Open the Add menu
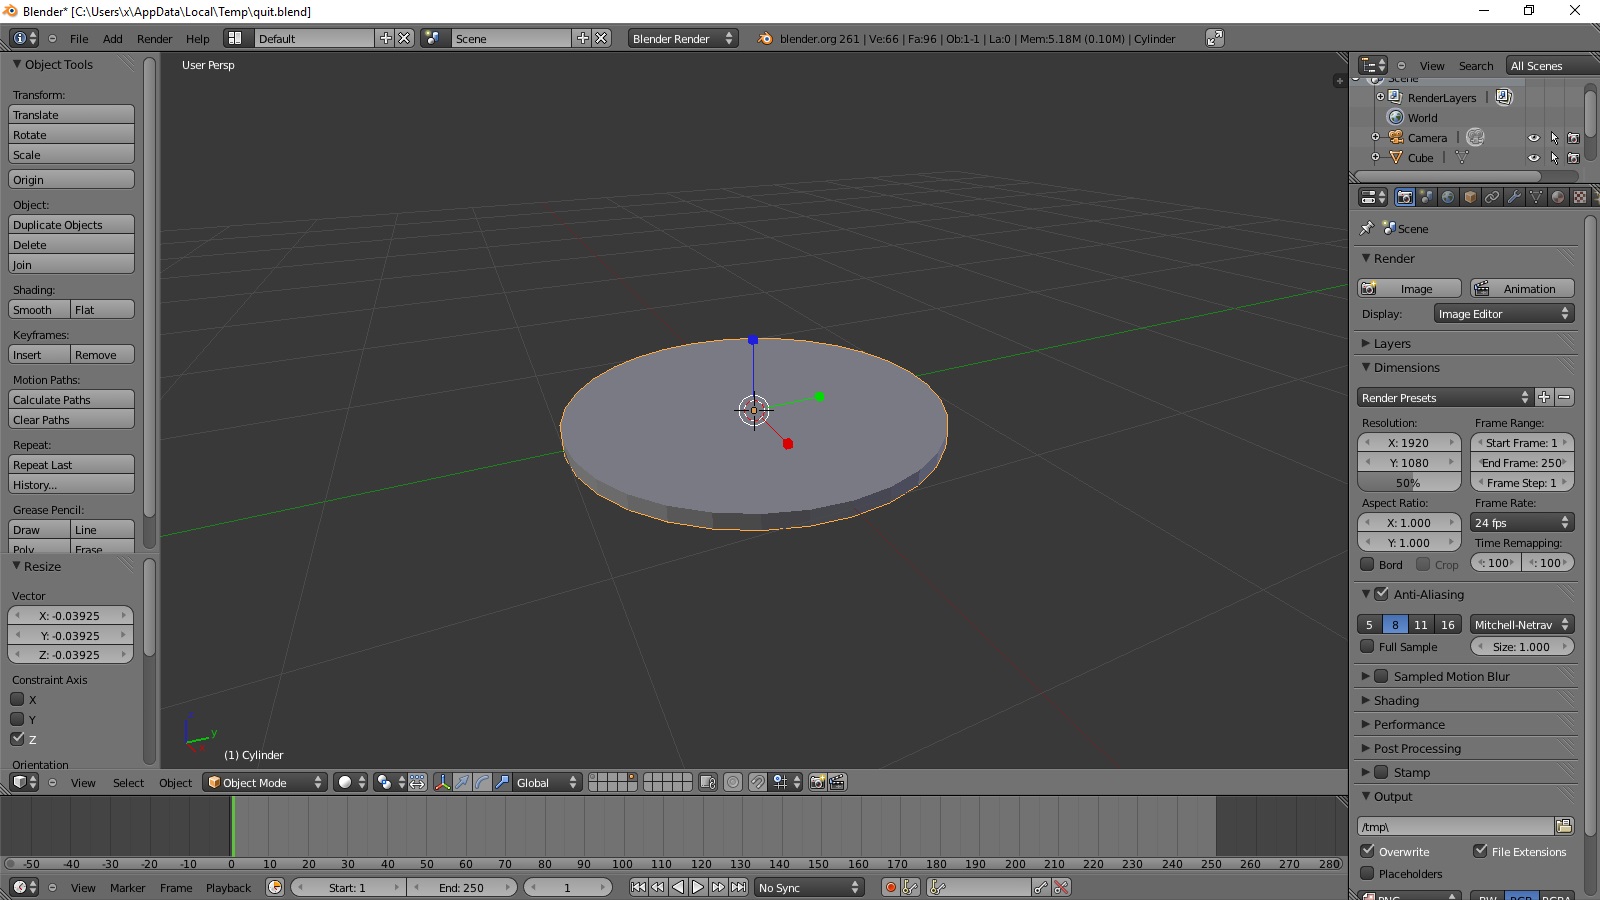This screenshot has width=1600, height=900. pyautogui.click(x=112, y=39)
